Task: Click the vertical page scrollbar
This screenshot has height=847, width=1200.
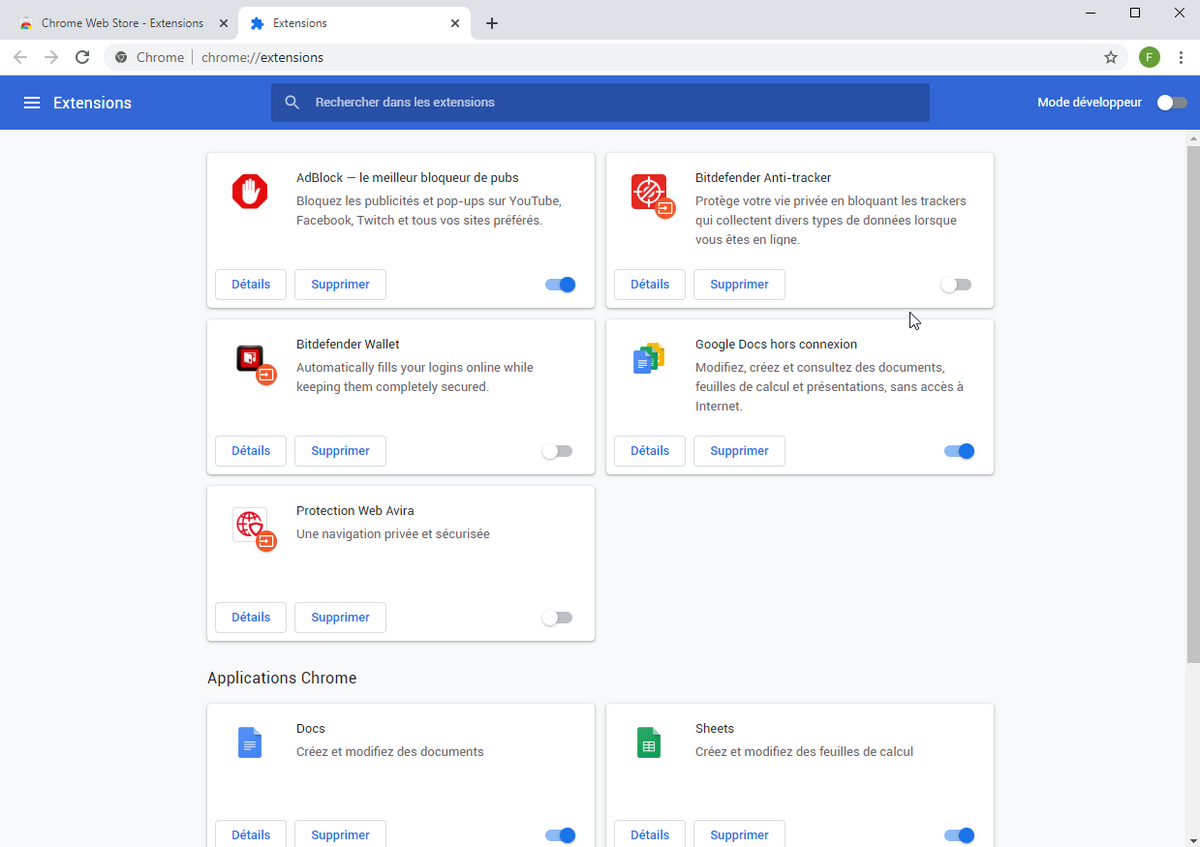Action: click(1193, 403)
